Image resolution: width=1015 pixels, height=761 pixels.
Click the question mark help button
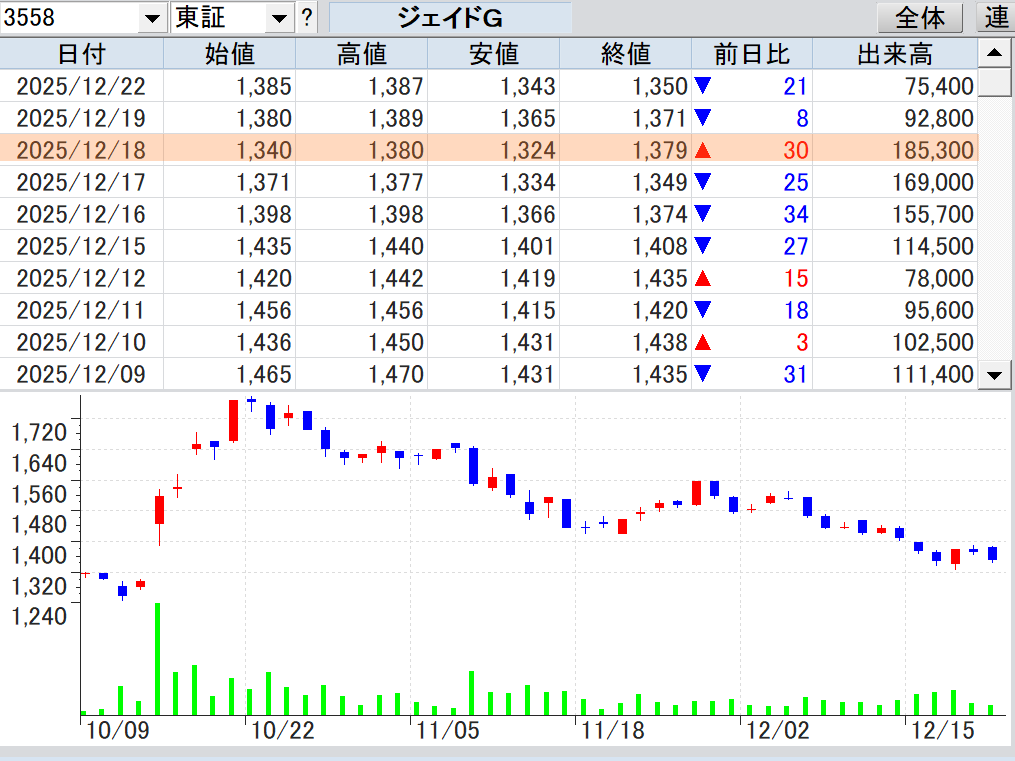coord(307,17)
